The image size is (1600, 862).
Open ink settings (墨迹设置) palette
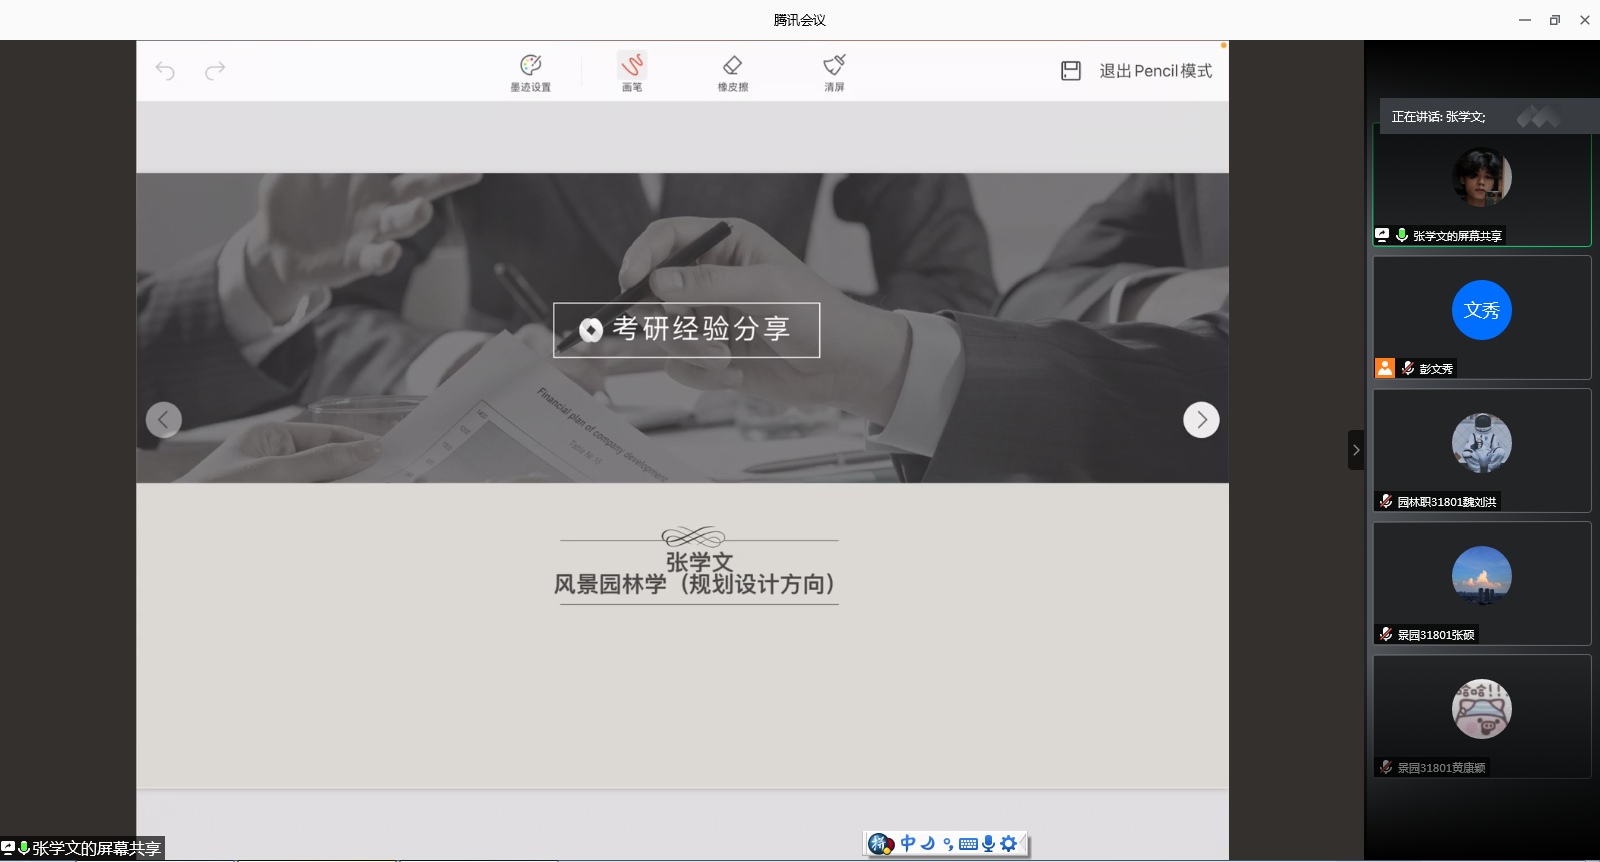click(531, 72)
